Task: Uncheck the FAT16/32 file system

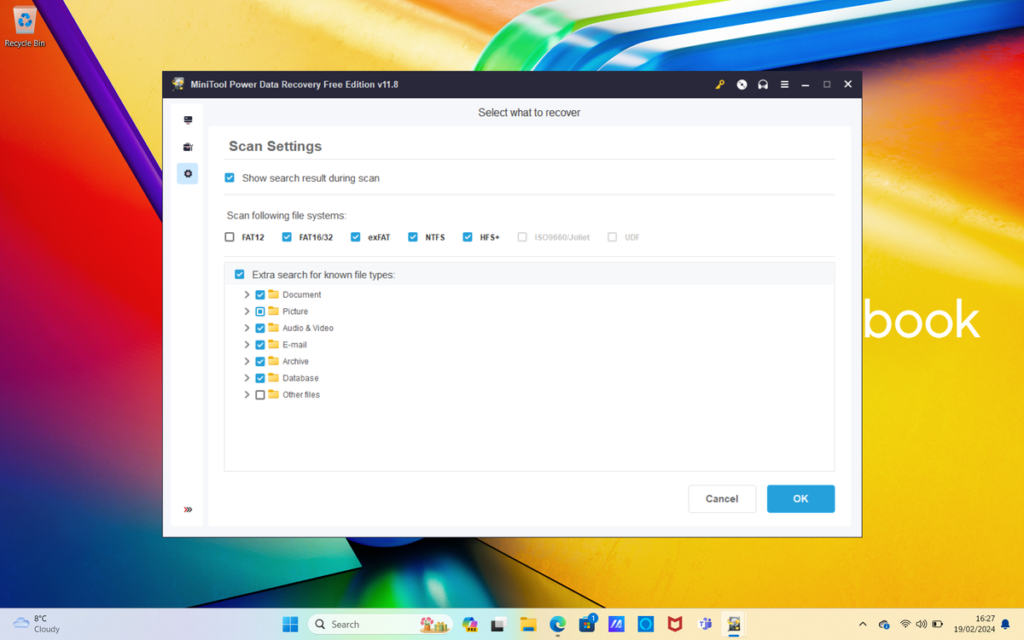Action: tap(287, 237)
